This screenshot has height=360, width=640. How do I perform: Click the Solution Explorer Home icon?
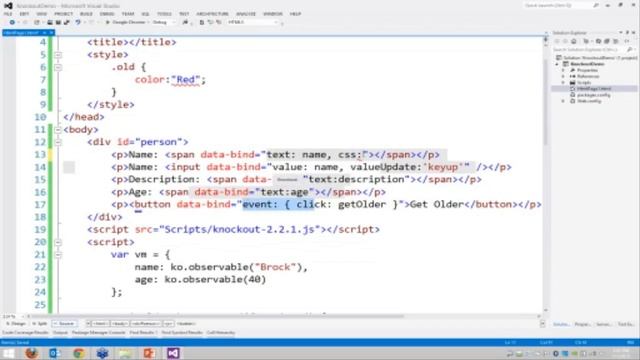click(x=574, y=41)
